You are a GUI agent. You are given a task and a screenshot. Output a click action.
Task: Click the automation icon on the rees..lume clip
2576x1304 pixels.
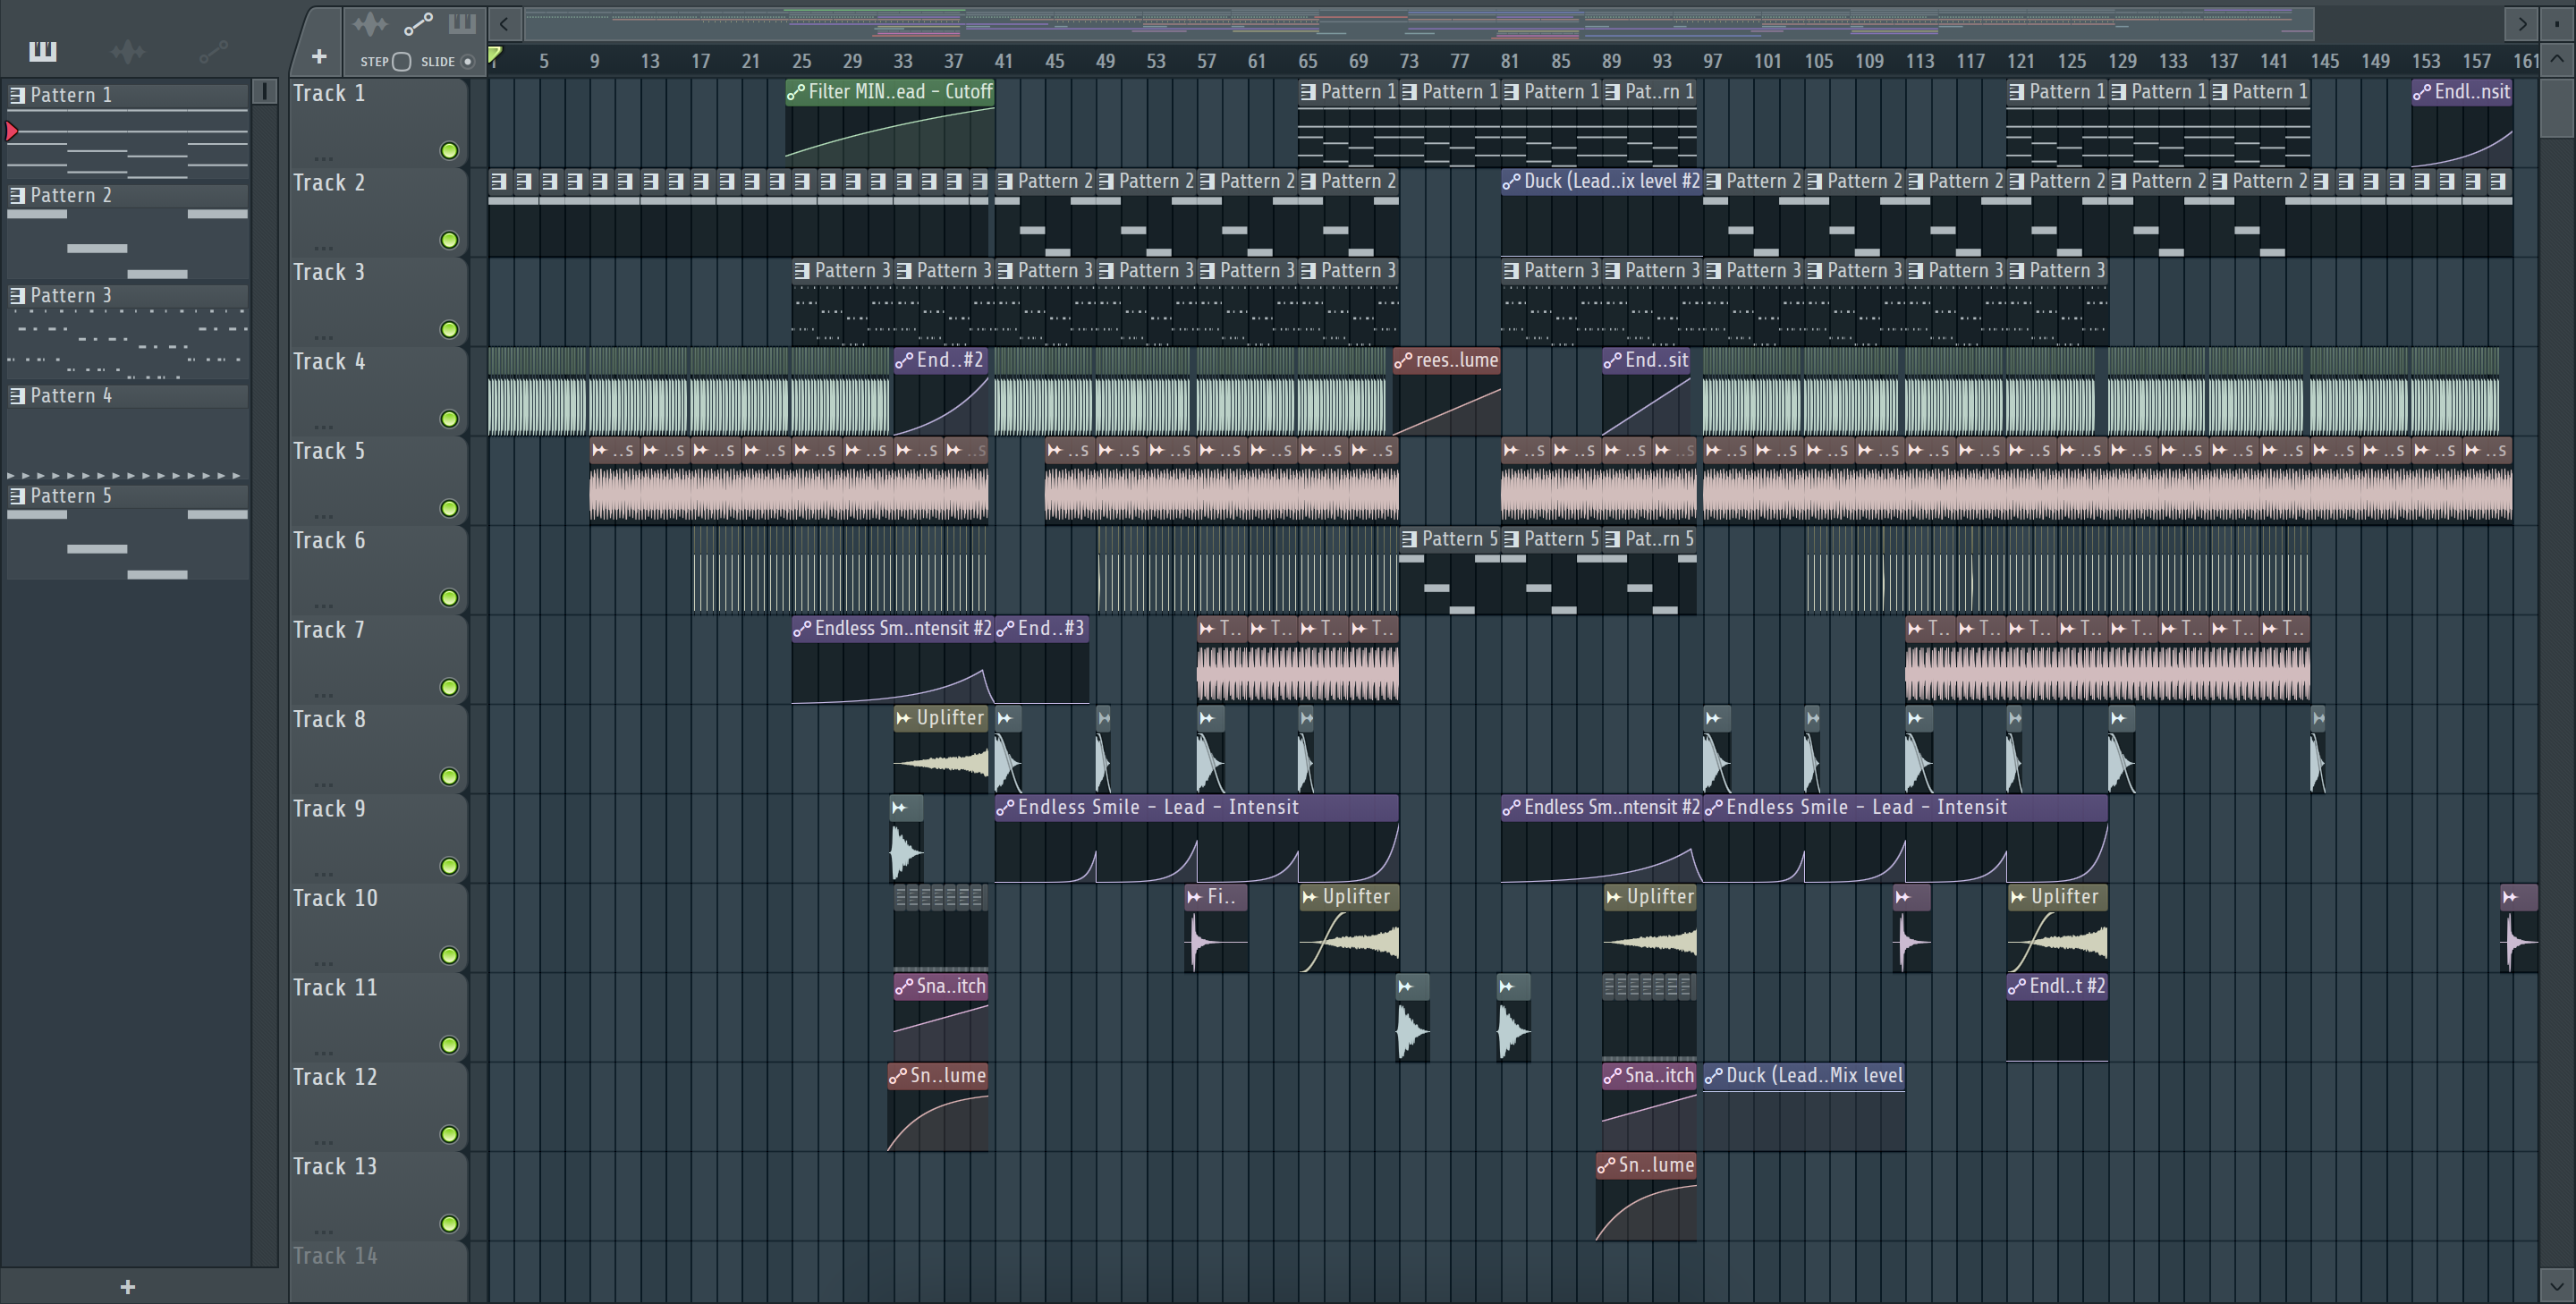coord(1404,360)
